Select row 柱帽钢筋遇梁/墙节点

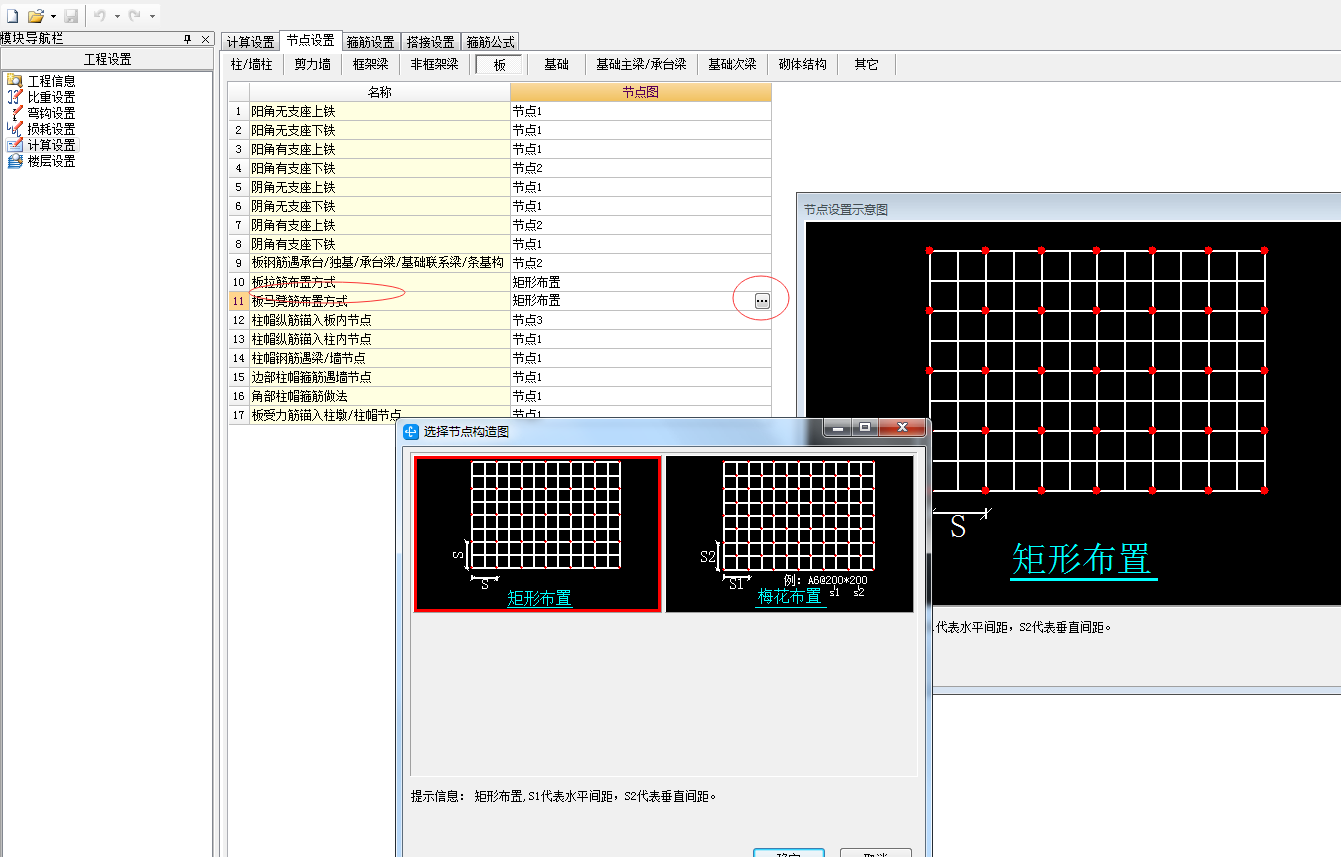pyautogui.click(x=380, y=358)
